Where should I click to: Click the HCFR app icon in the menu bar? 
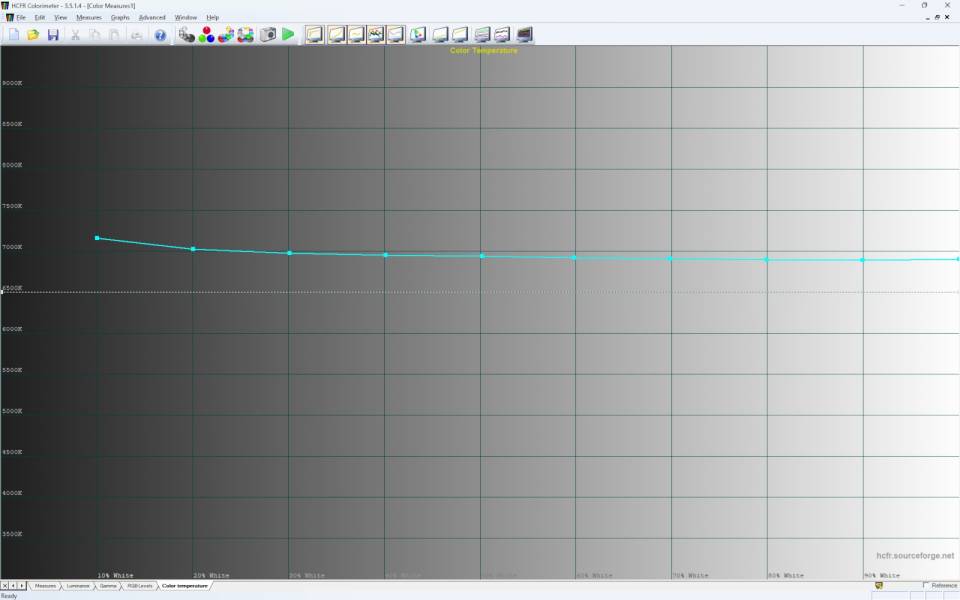[x=9, y=17]
